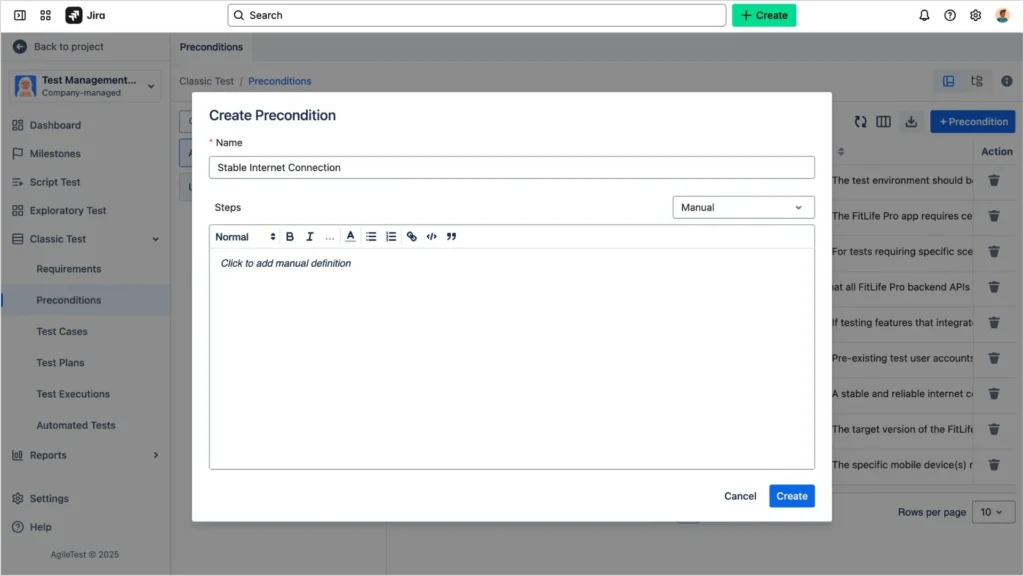Change rows per page using the 10 dropdown

click(x=993, y=511)
